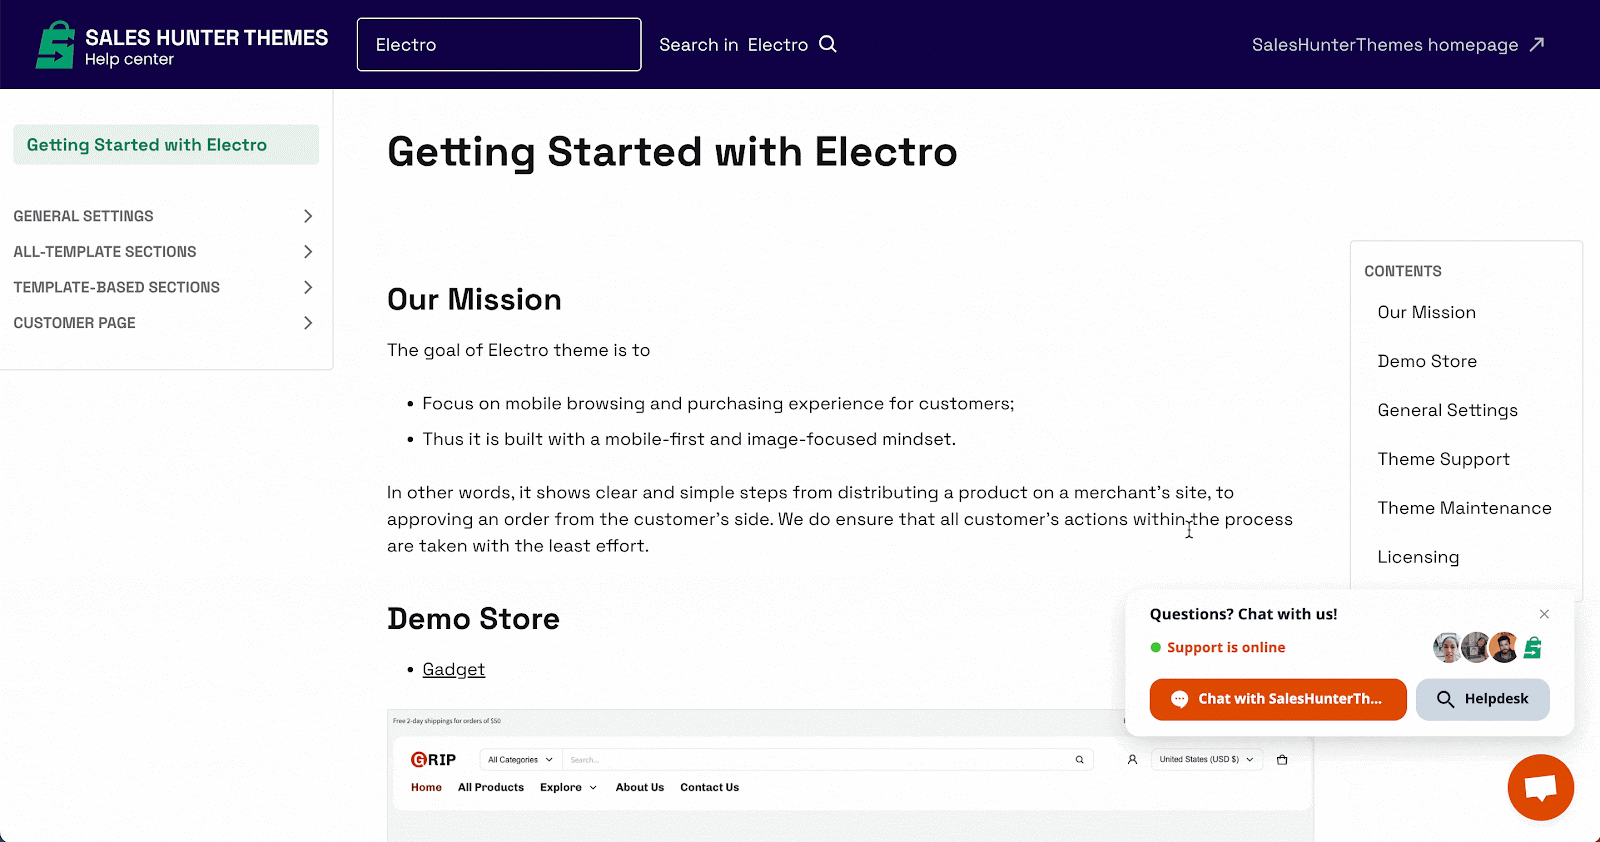Select Getting Started with Electro sidebar item
Viewport: 1600px width, 842px height.
[166, 145]
